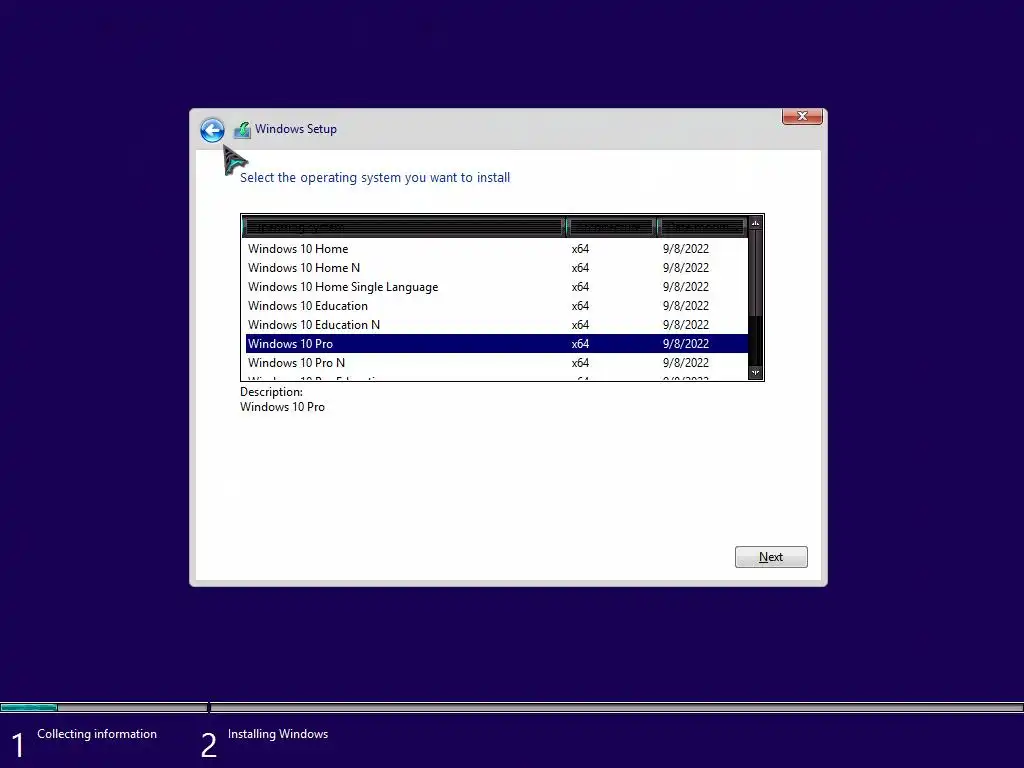Sort by the Architecture column header
This screenshot has height=768, width=1024.
pos(611,227)
